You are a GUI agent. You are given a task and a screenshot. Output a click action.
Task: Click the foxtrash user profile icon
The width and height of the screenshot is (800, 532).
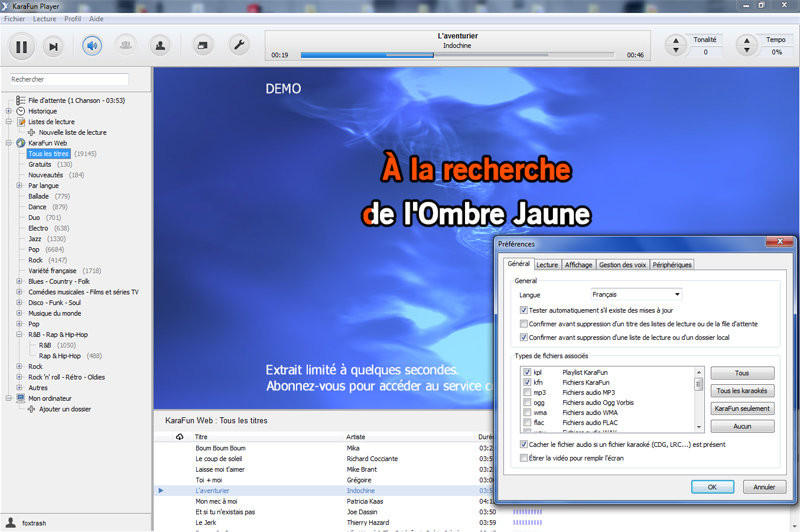[11, 522]
